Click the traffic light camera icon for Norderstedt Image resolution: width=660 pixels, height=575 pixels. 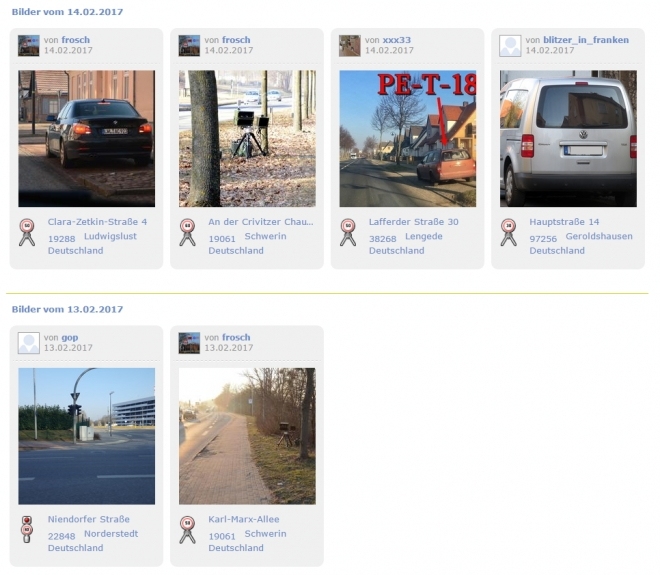click(27, 530)
